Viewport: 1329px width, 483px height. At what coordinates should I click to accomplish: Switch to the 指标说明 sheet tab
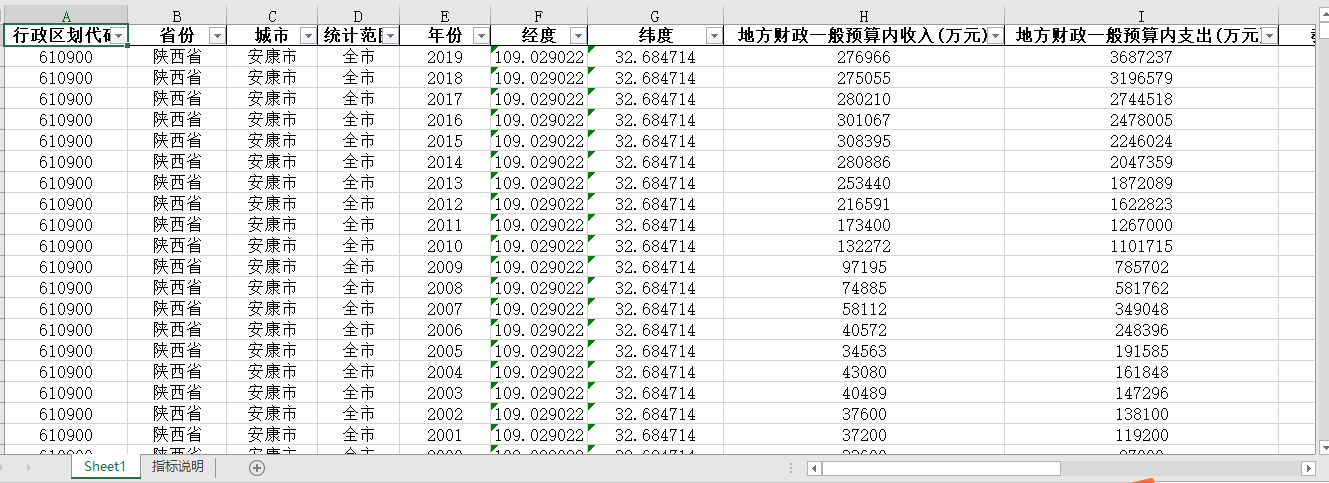[177, 466]
